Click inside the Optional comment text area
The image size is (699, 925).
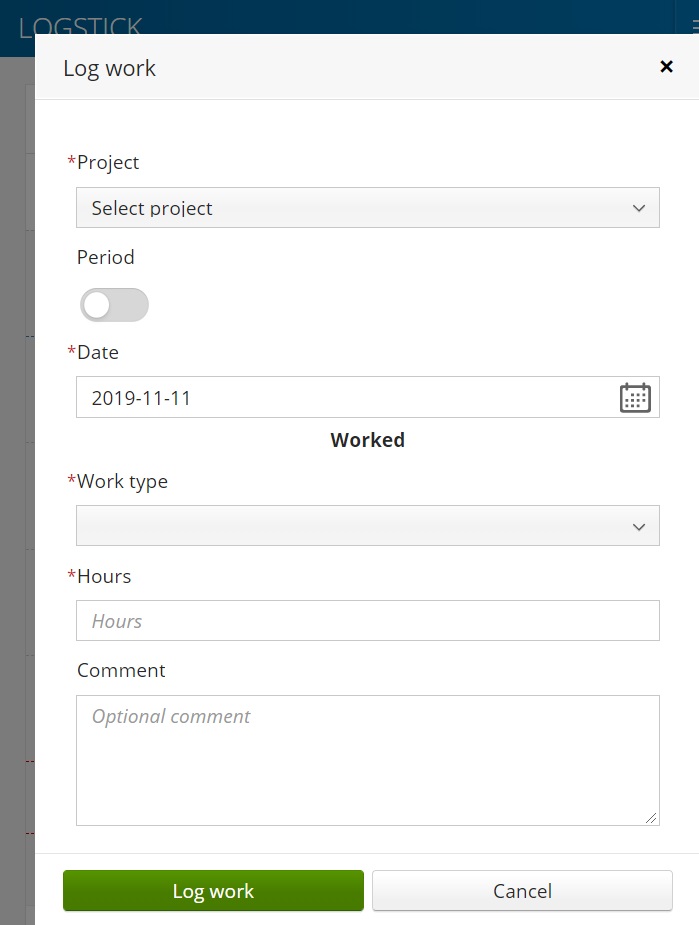point(367,760)
